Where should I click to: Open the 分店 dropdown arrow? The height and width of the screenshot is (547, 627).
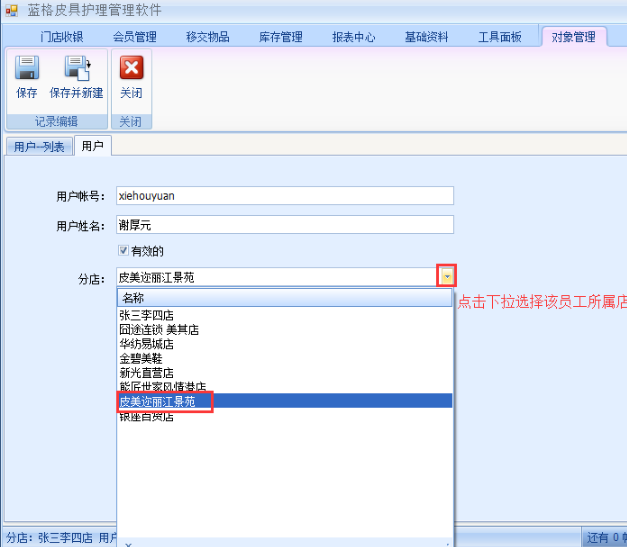(447, 276)
